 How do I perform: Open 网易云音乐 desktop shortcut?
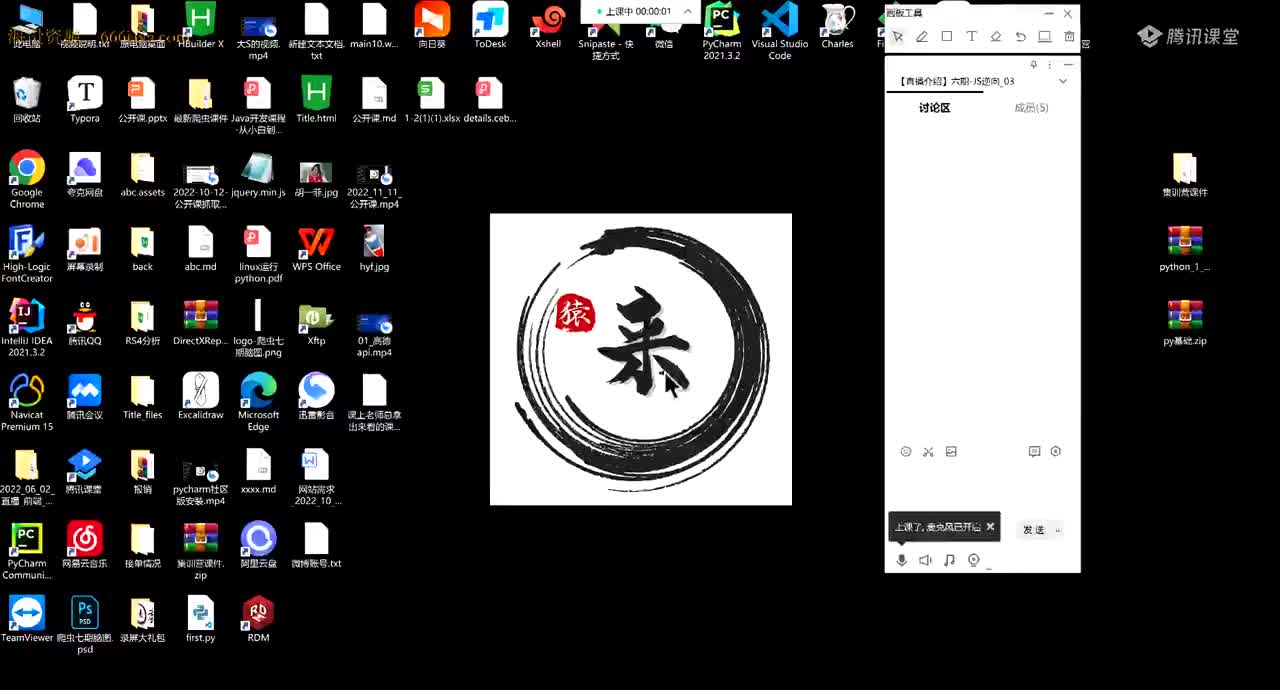pyautogui.click(x=85, y=545)
